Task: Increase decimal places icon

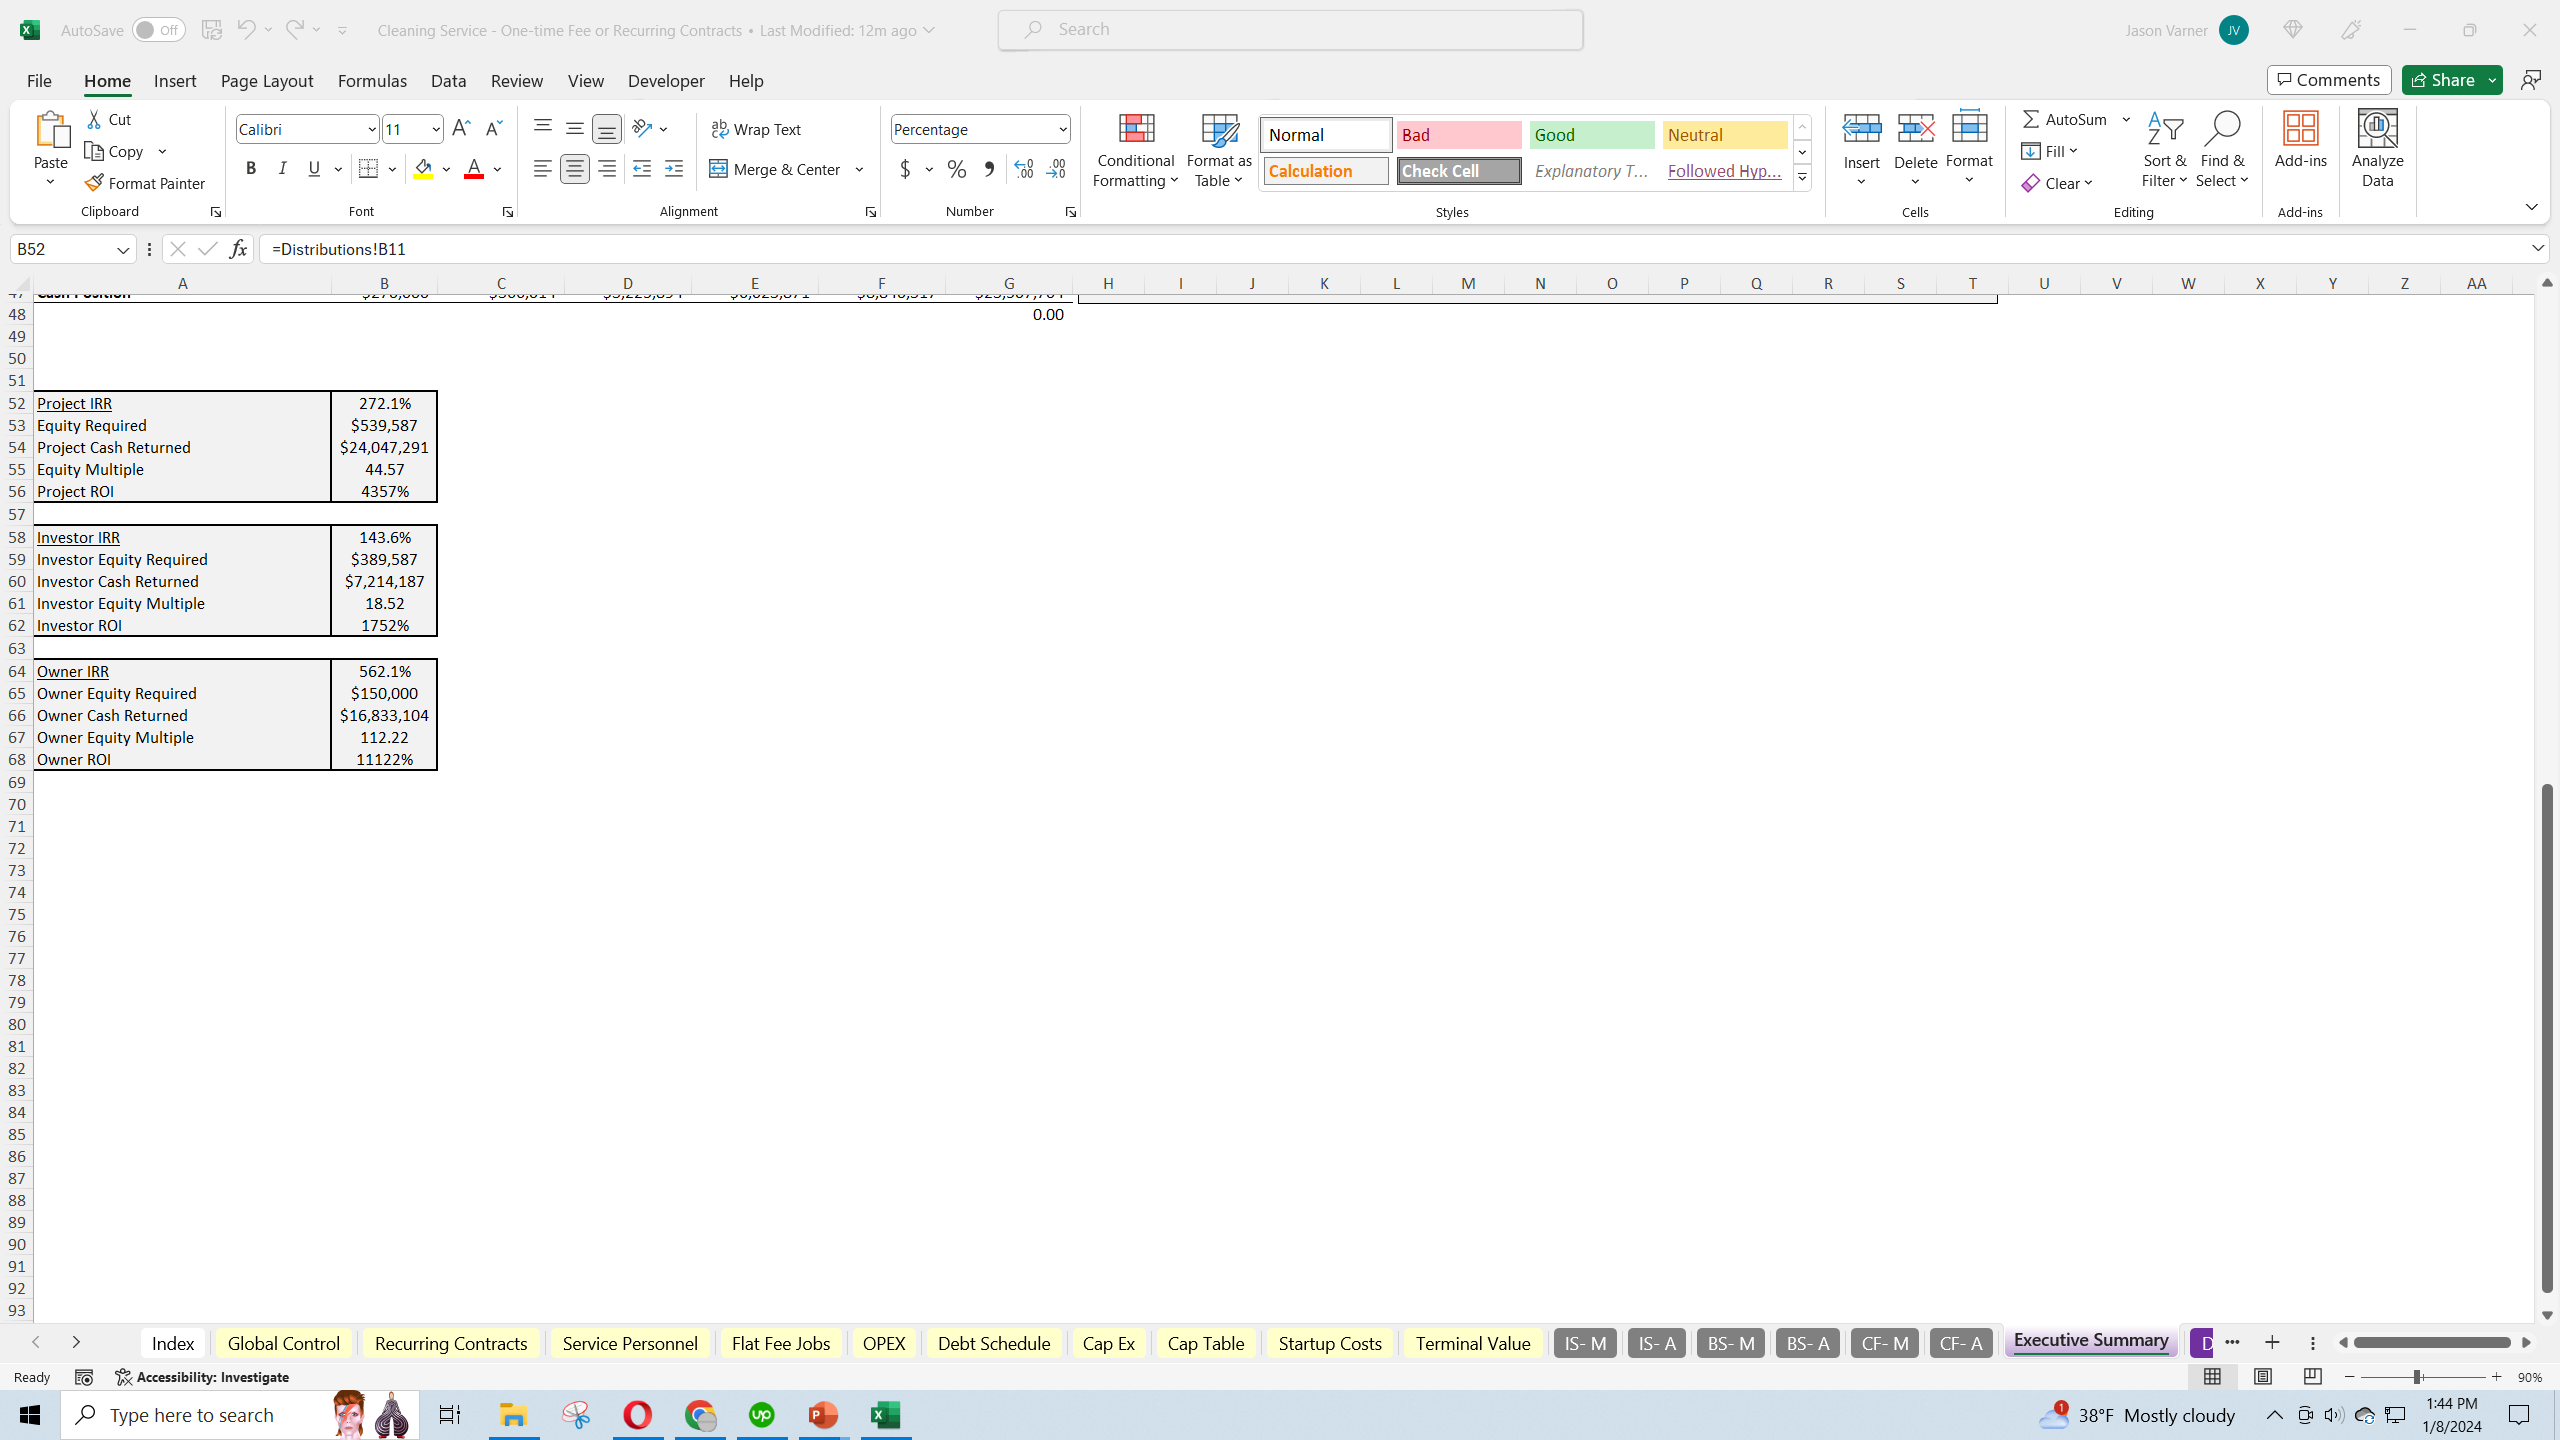Action: [1023, 169]
